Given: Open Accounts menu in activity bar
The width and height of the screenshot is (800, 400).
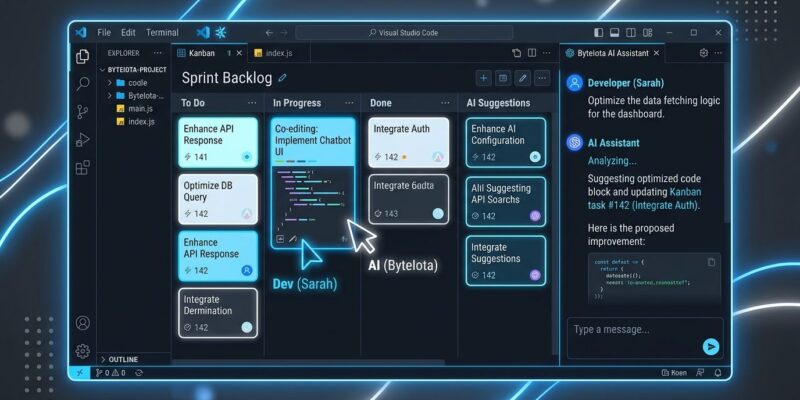Looking at the screenshot, I should click(x=83, y=323).
